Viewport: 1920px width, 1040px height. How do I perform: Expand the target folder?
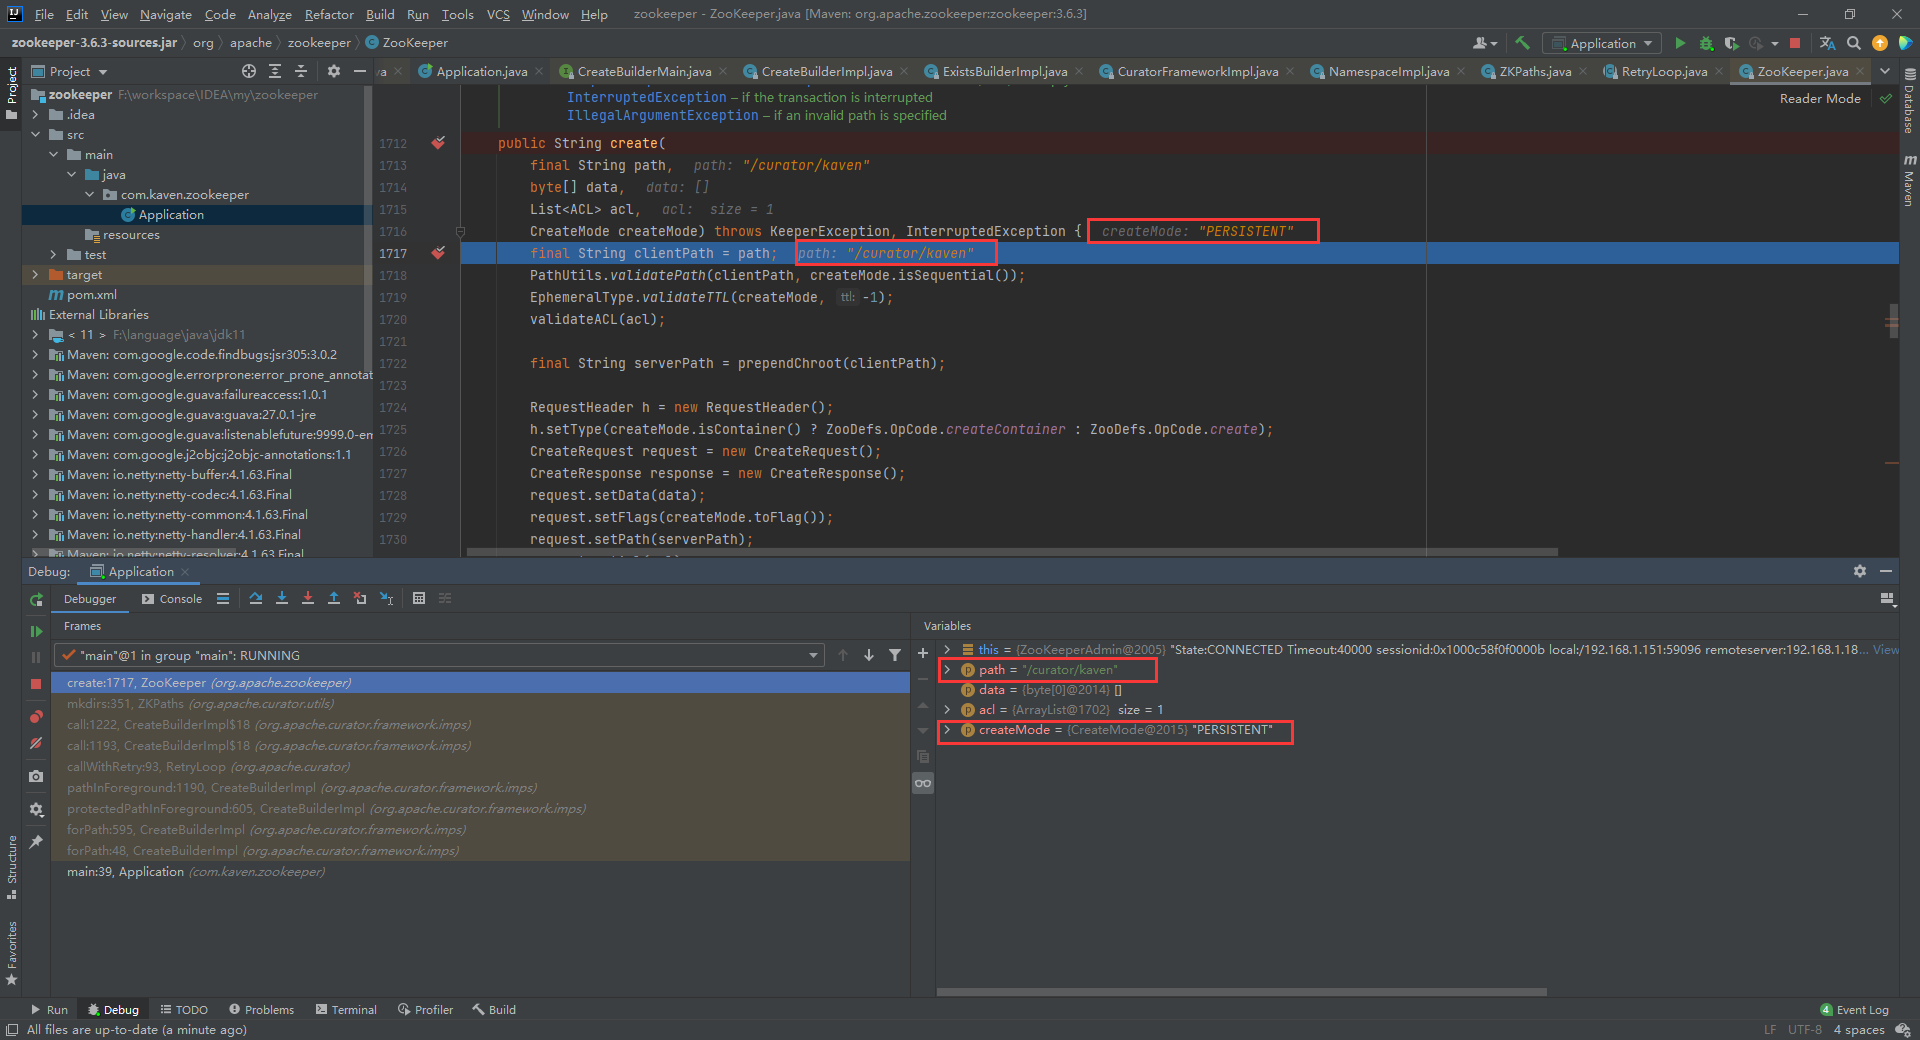pos(36,275)
